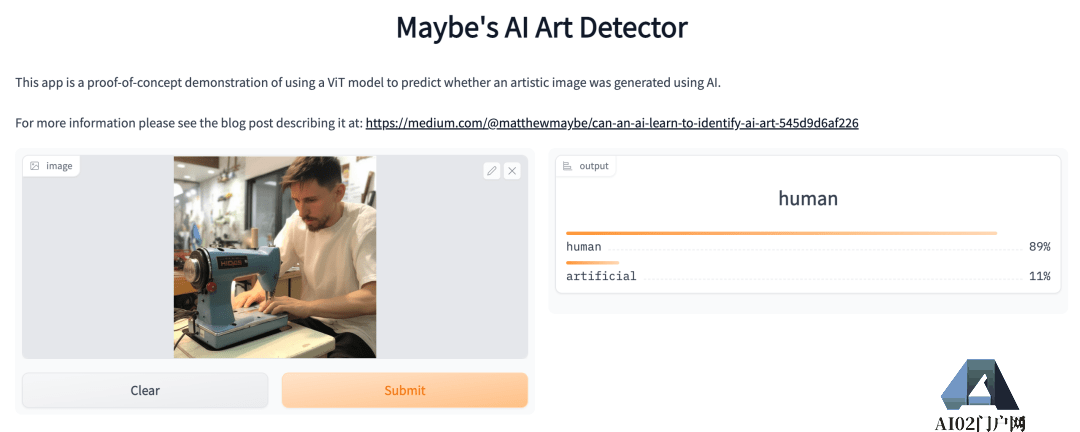Open the medium.com blog post link
The height and width of the screenshot is (432, 1080).
click(612, 123)
